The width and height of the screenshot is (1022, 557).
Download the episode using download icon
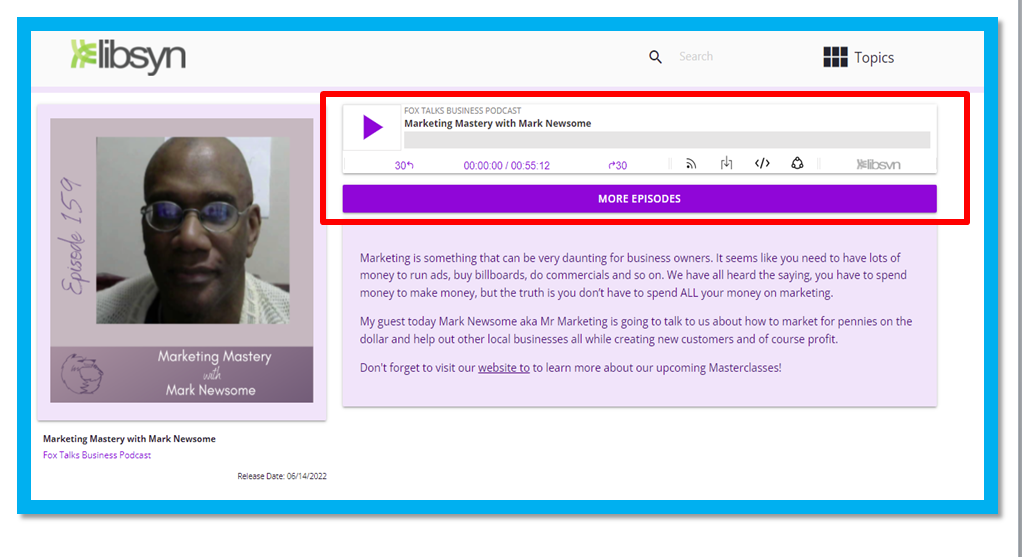727,164
